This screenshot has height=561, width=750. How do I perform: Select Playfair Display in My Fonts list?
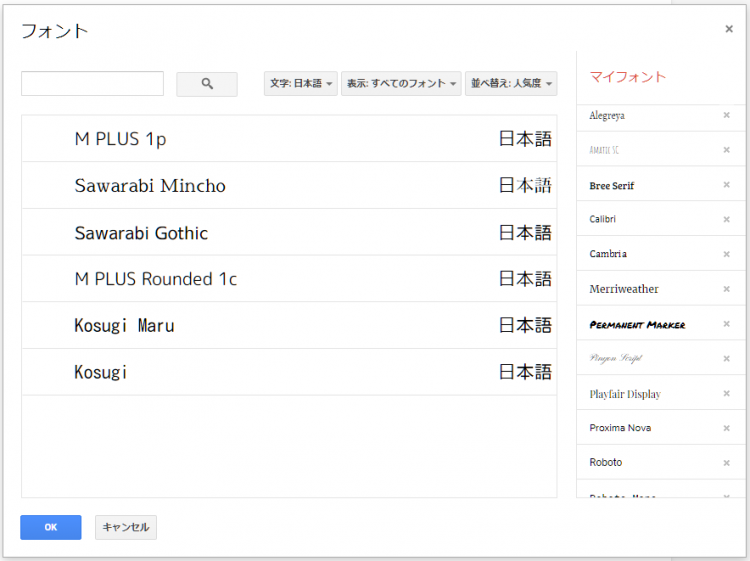625,394
